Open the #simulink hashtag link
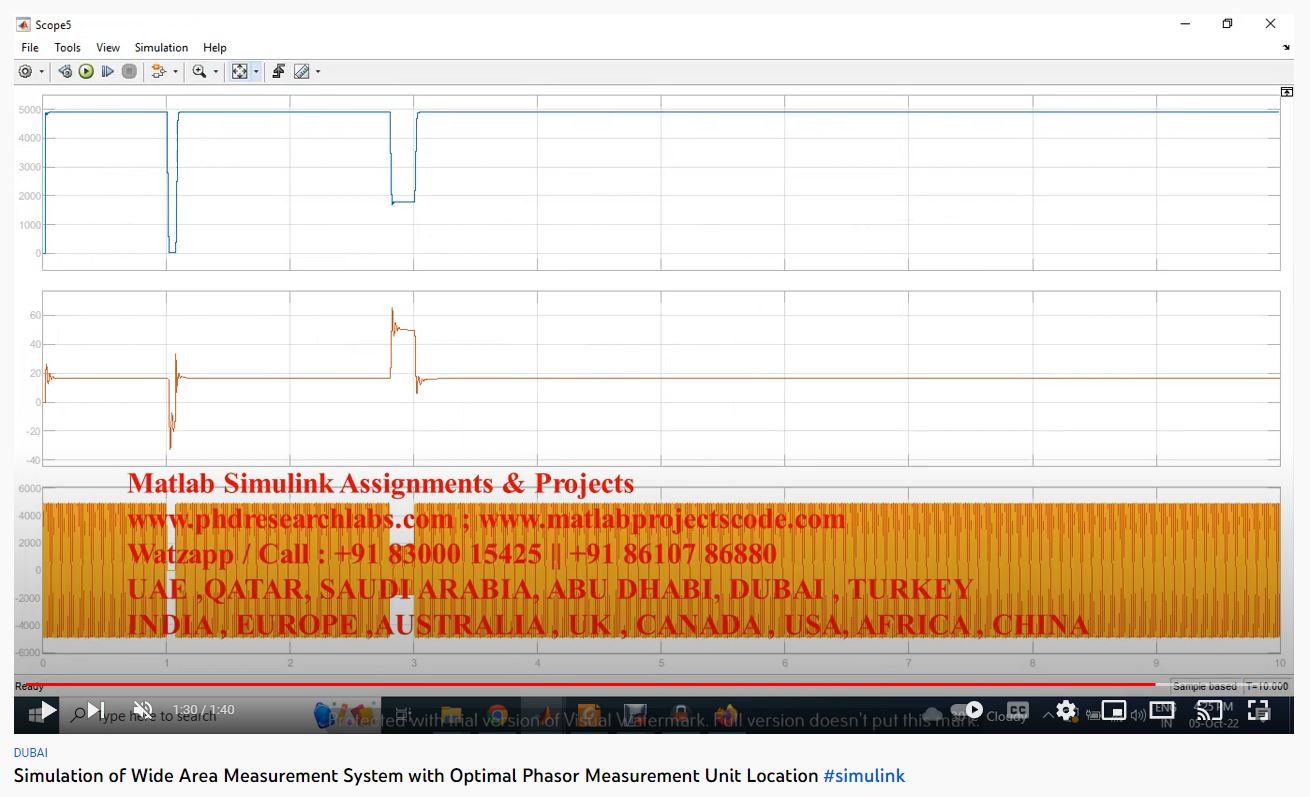1310x797 pixels. (864, 776)
